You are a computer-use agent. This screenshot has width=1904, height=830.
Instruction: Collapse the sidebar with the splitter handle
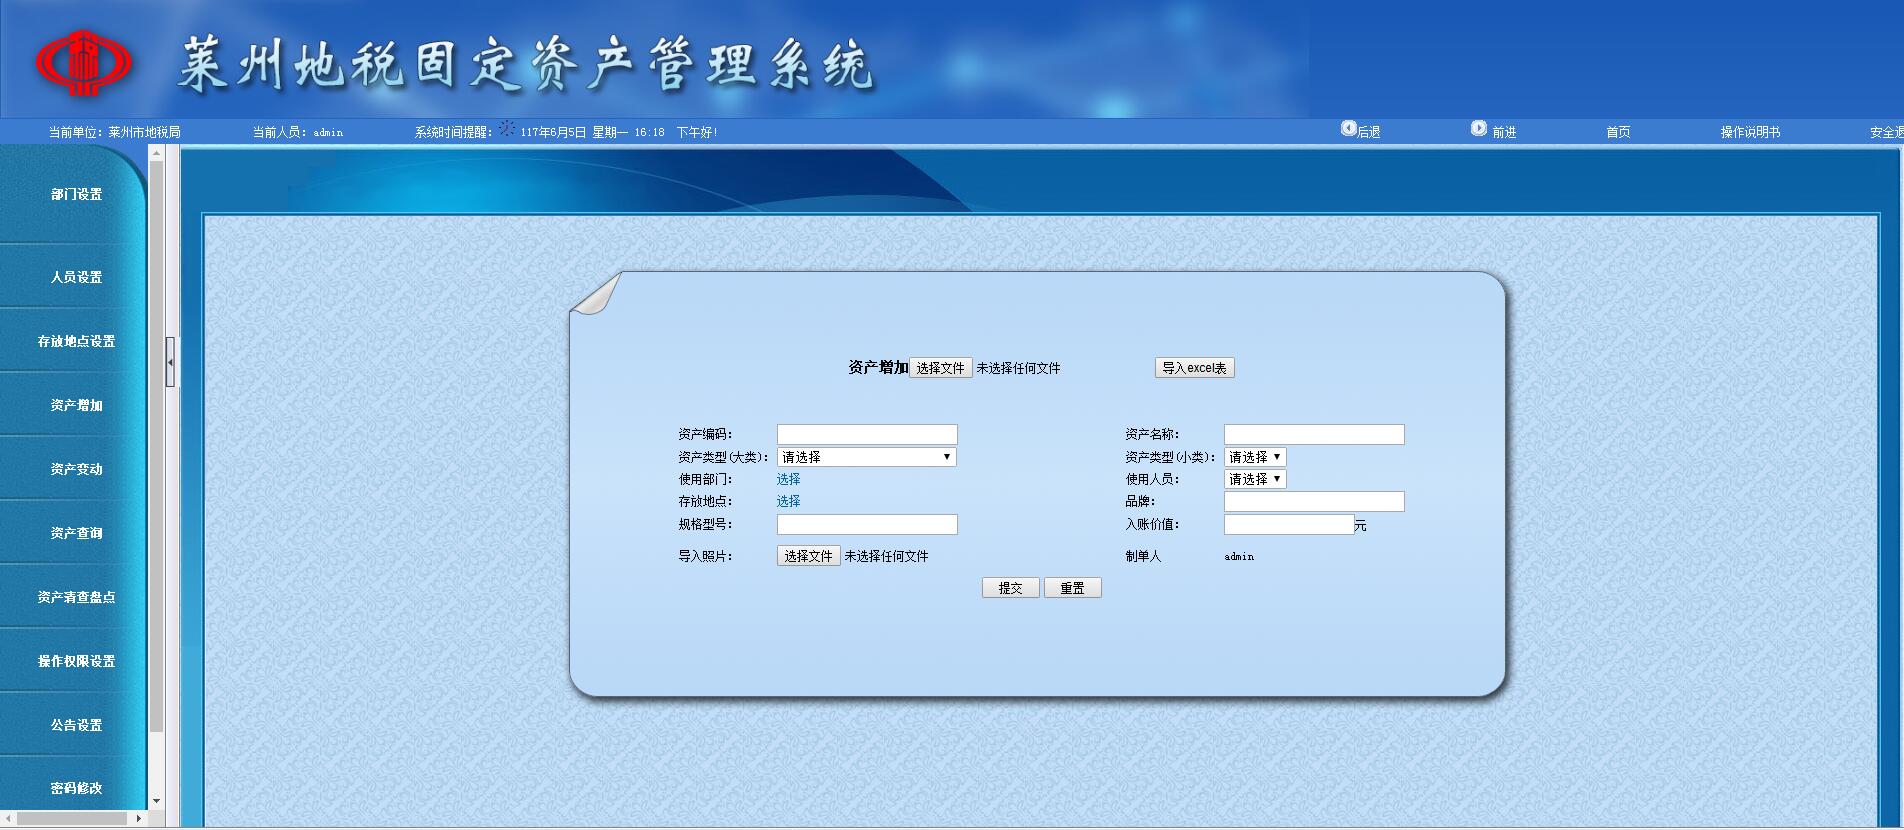tap(171, 363)
